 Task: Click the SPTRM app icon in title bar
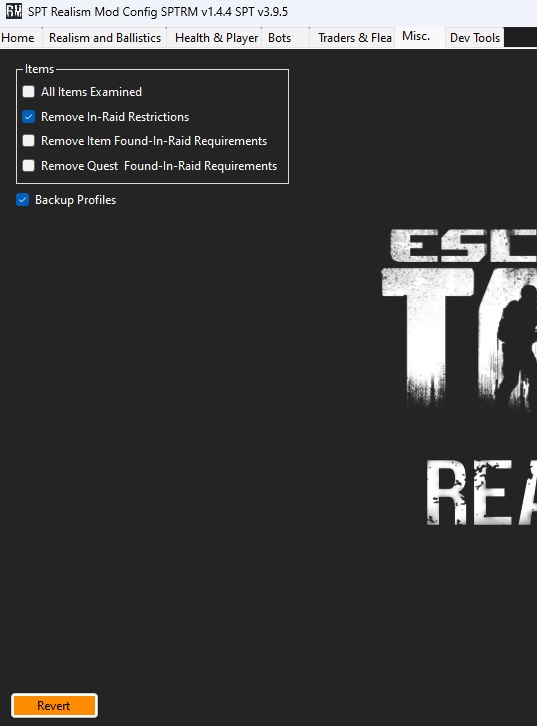(14, 11)
